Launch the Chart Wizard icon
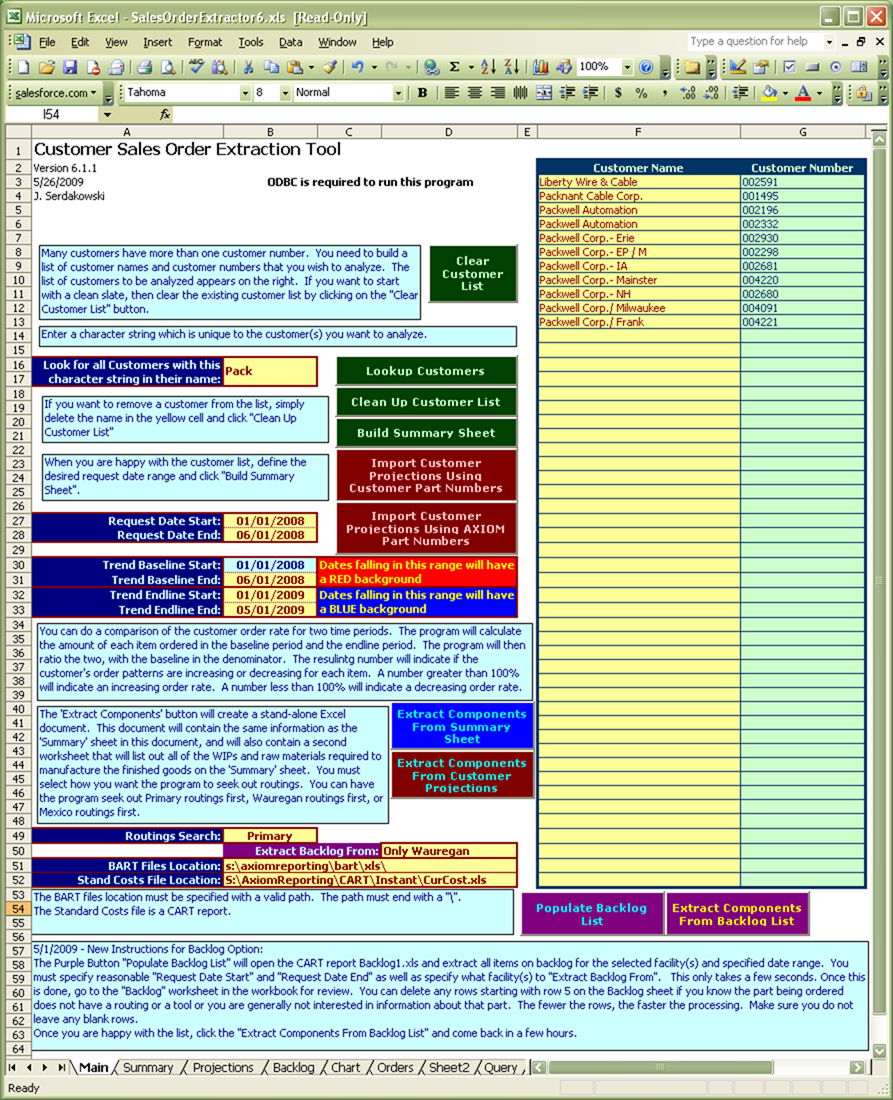The width and height of the screenshot is (893, 1100). tap(540, 67)
